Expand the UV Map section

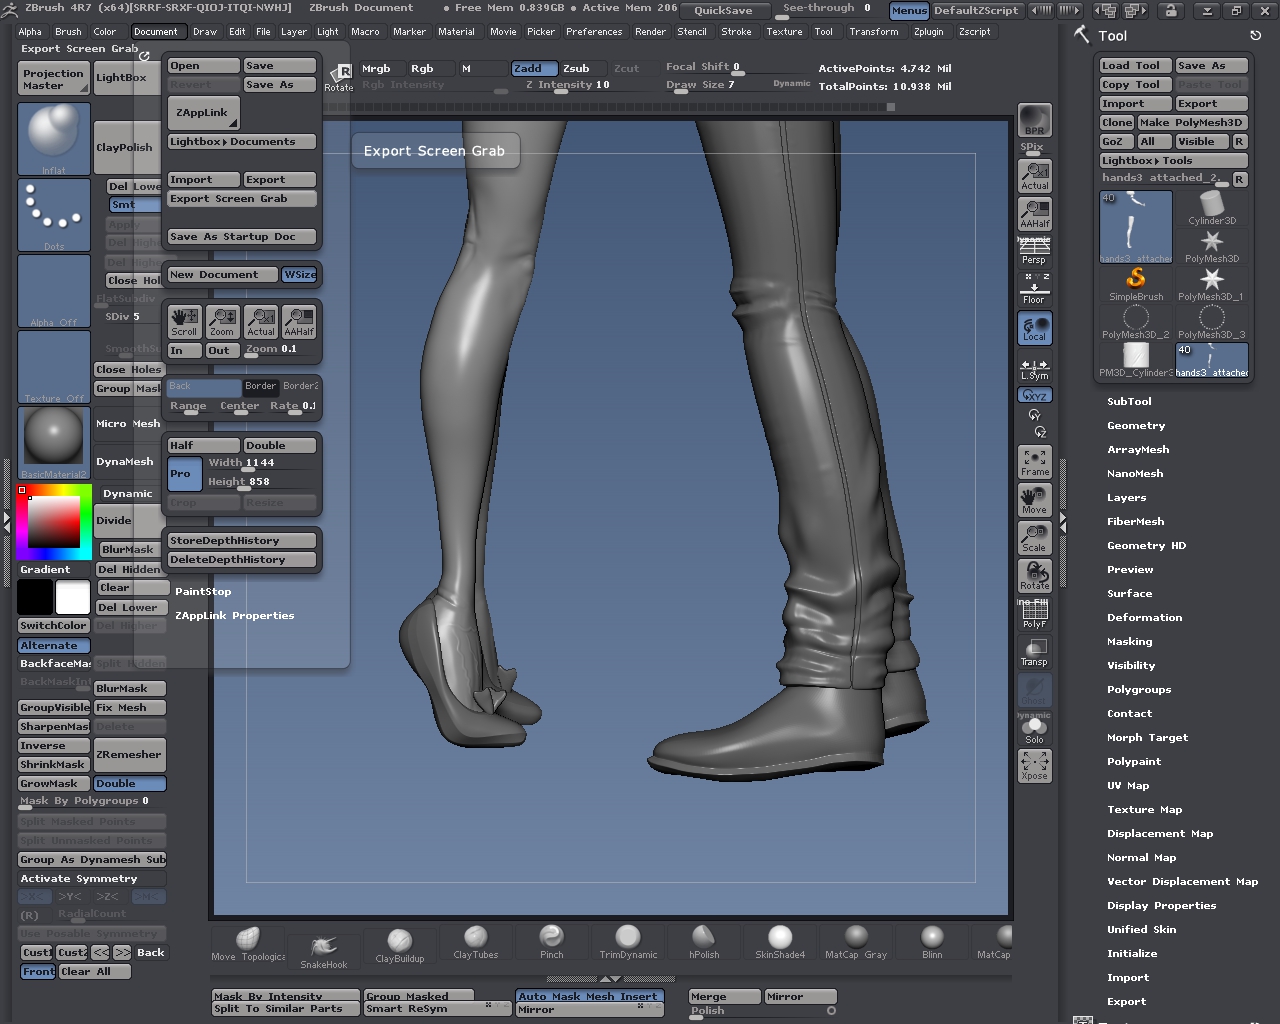1128,785
